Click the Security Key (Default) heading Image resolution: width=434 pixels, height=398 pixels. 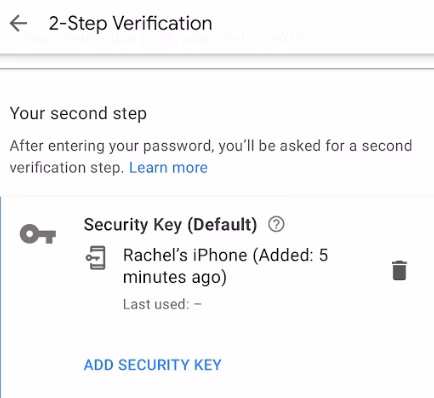170,225
